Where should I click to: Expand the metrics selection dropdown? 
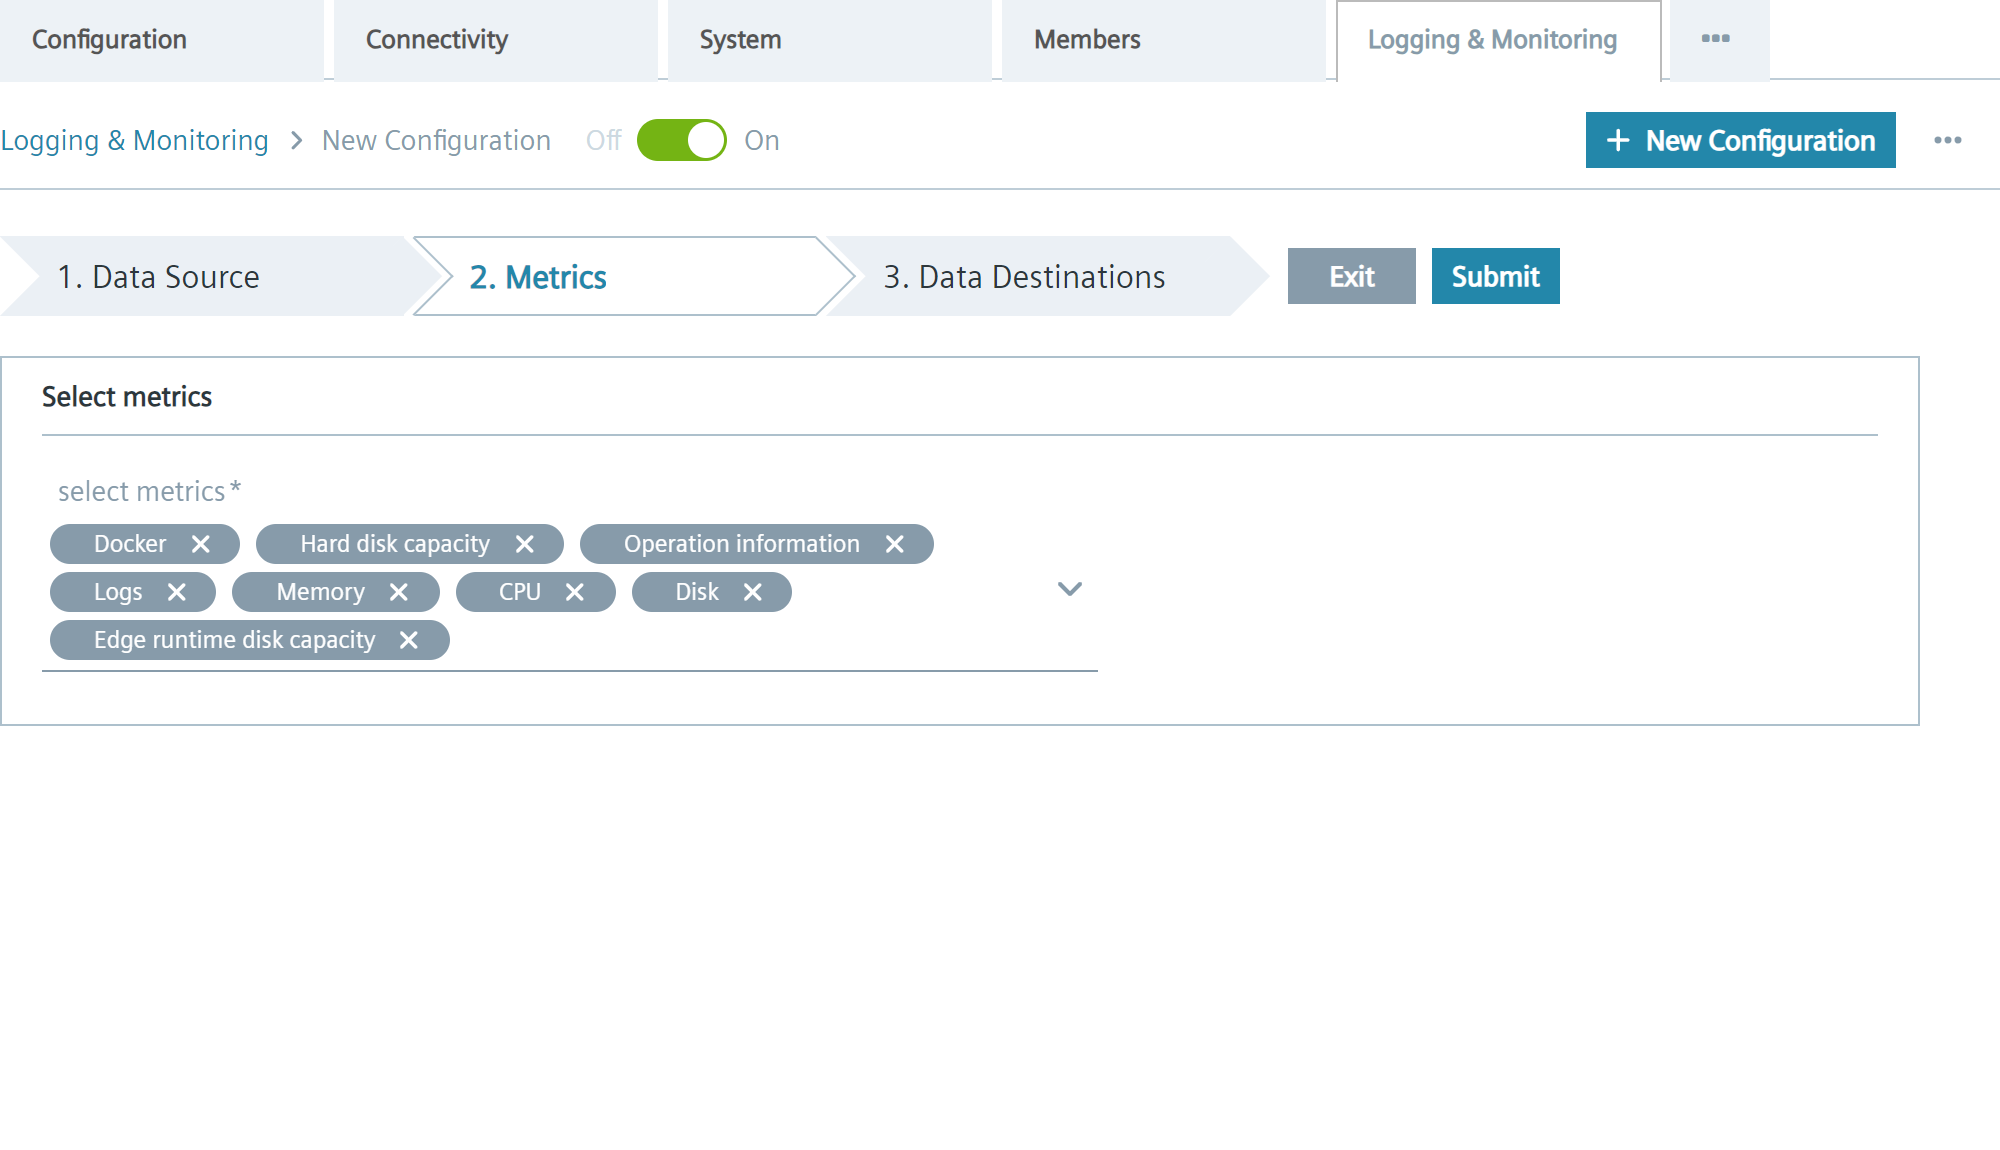point(1068,590)
